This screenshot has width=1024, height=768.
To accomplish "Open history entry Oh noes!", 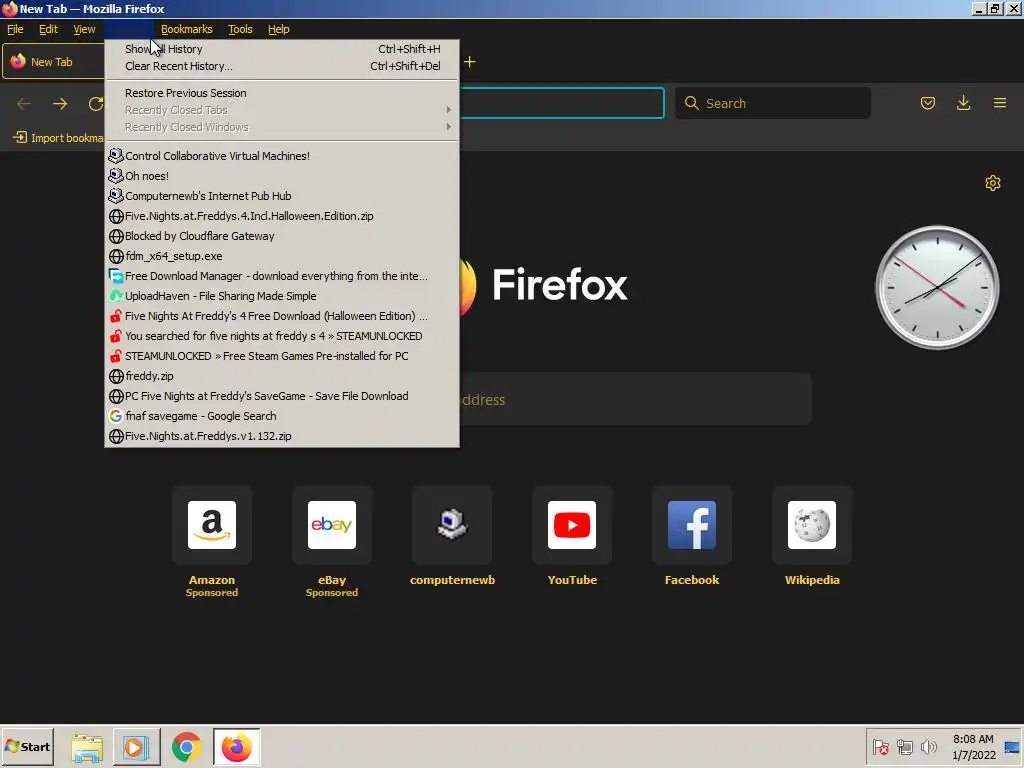I will (282, 176).
